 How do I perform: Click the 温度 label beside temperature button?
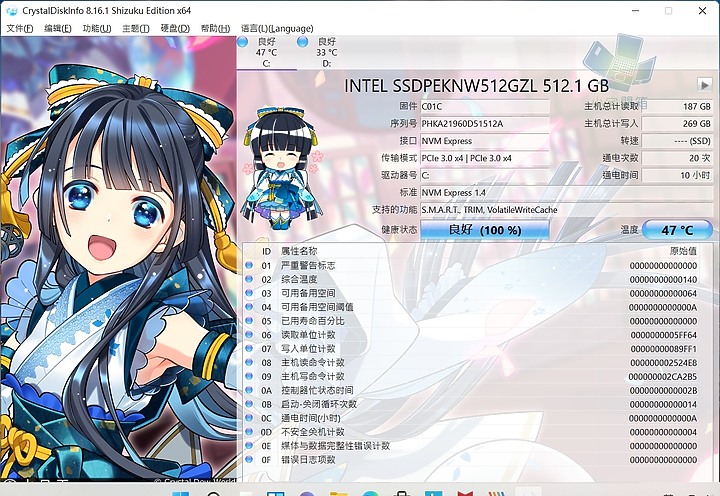click(x=629, y=230)
